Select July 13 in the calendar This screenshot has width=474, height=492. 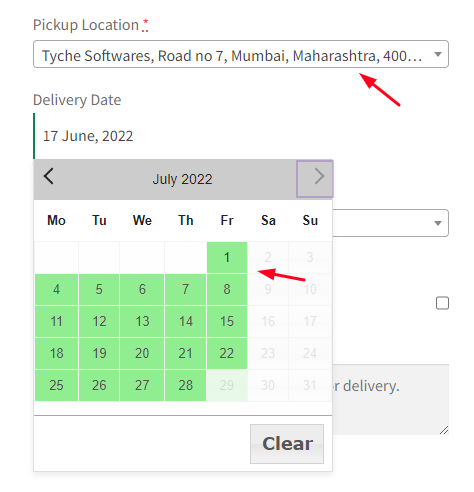coord(142,321)
